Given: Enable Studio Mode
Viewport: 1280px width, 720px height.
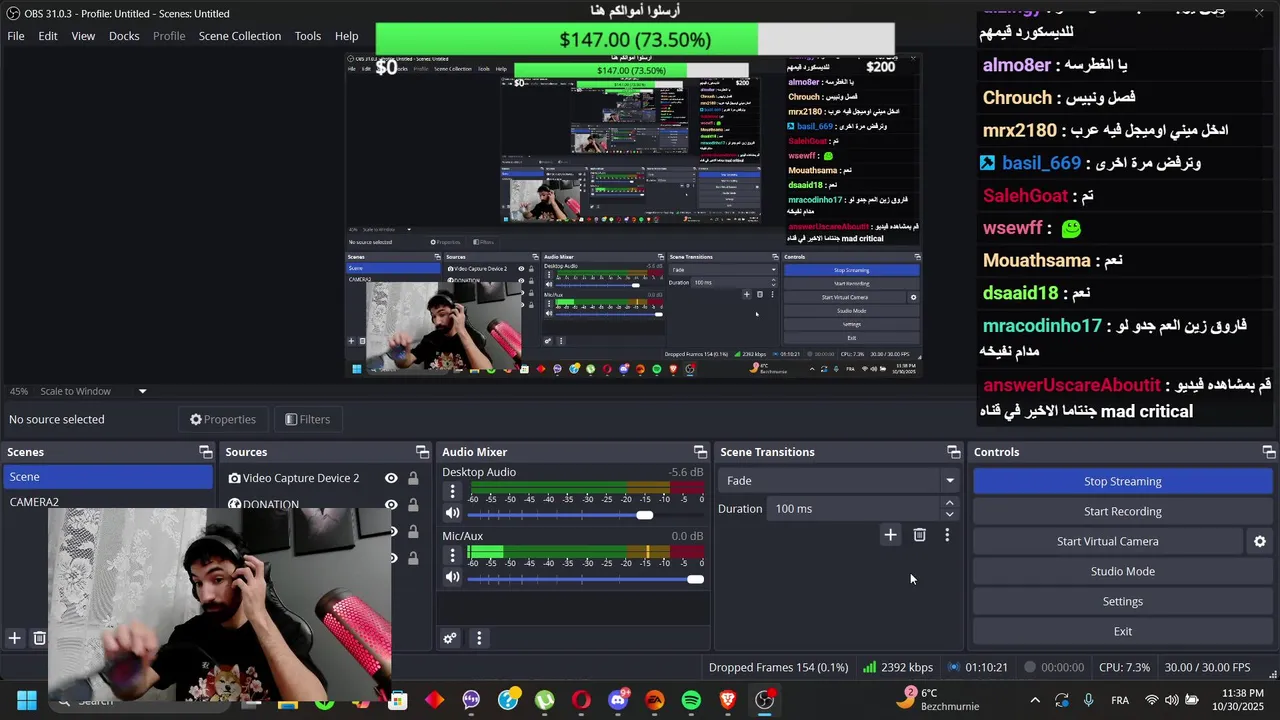Looking at the screenshot, I should [x=1122, y=571].
